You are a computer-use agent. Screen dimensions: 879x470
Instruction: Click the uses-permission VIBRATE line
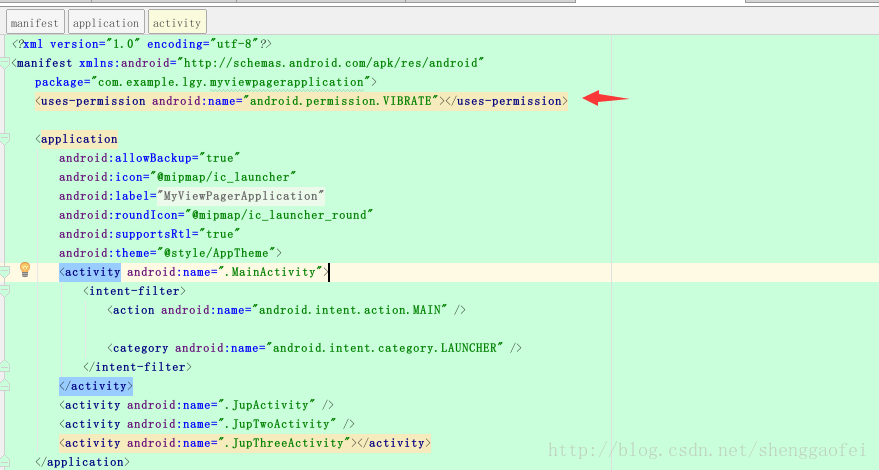tap(301, 101)
